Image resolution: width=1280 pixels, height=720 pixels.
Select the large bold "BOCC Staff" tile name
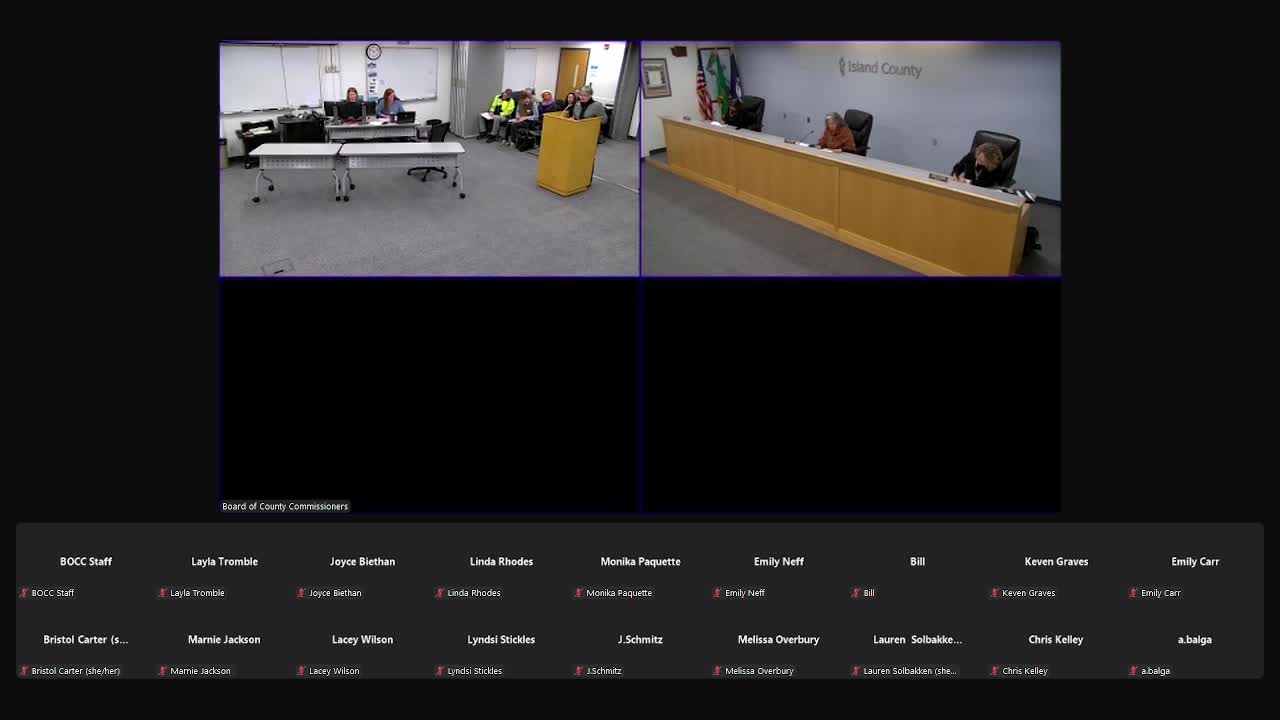(86, 562)
